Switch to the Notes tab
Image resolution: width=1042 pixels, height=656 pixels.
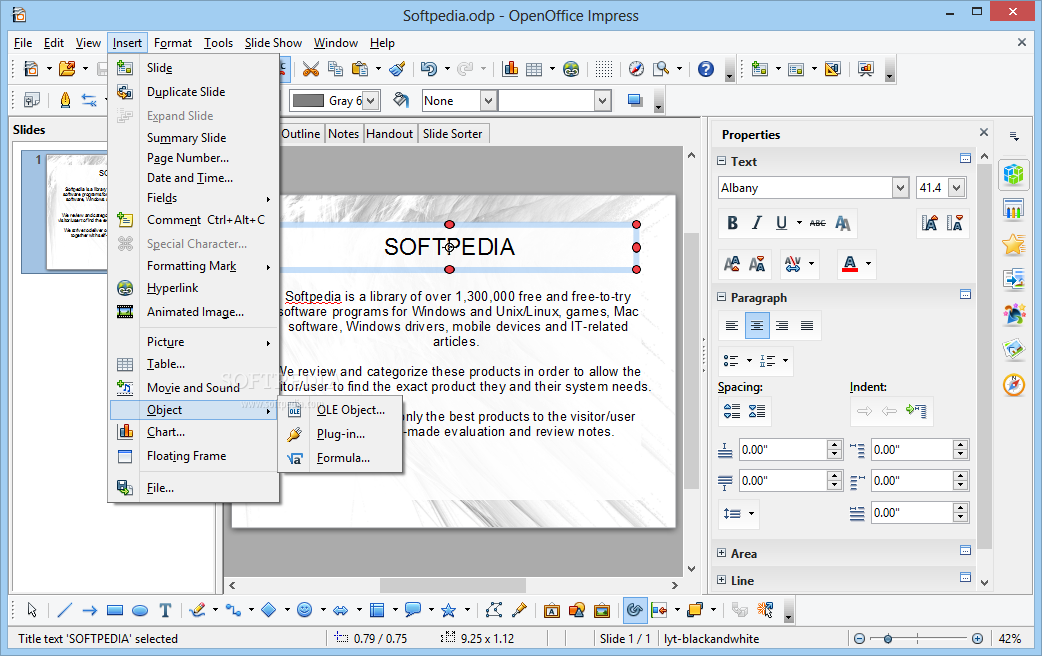click(x=343, y=134)
